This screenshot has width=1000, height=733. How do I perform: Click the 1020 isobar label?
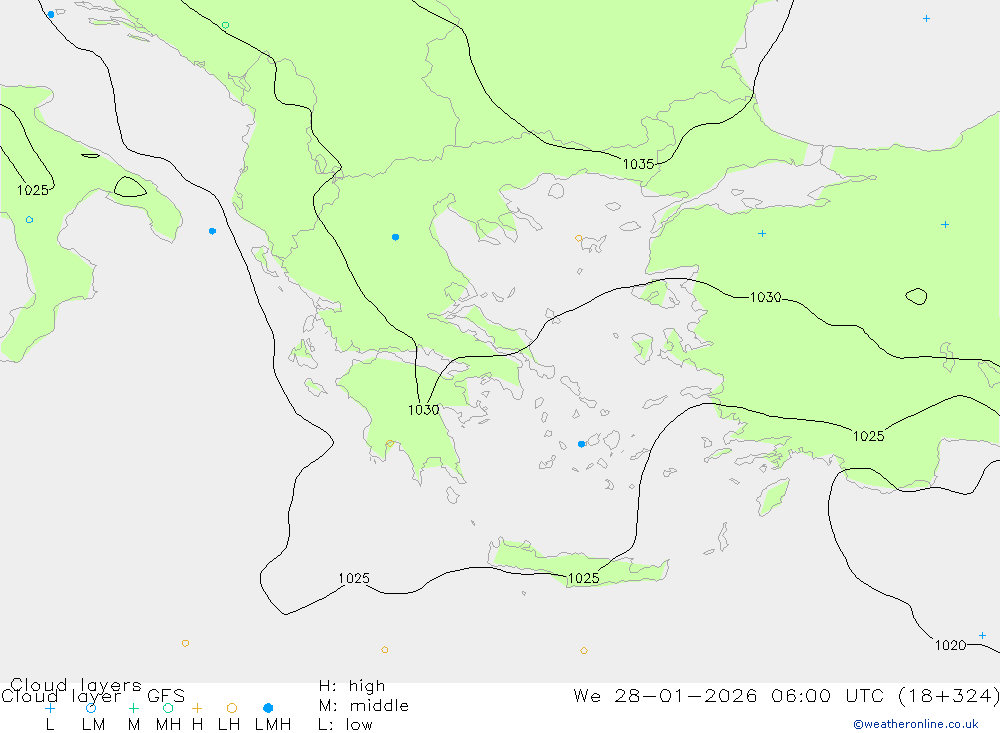point(950,645)
